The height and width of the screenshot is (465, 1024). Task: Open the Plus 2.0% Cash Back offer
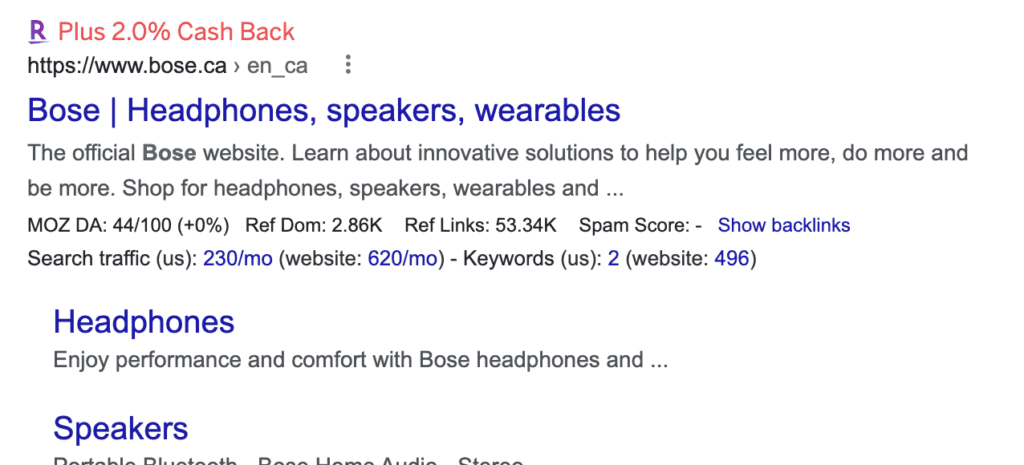click(176, 32)
